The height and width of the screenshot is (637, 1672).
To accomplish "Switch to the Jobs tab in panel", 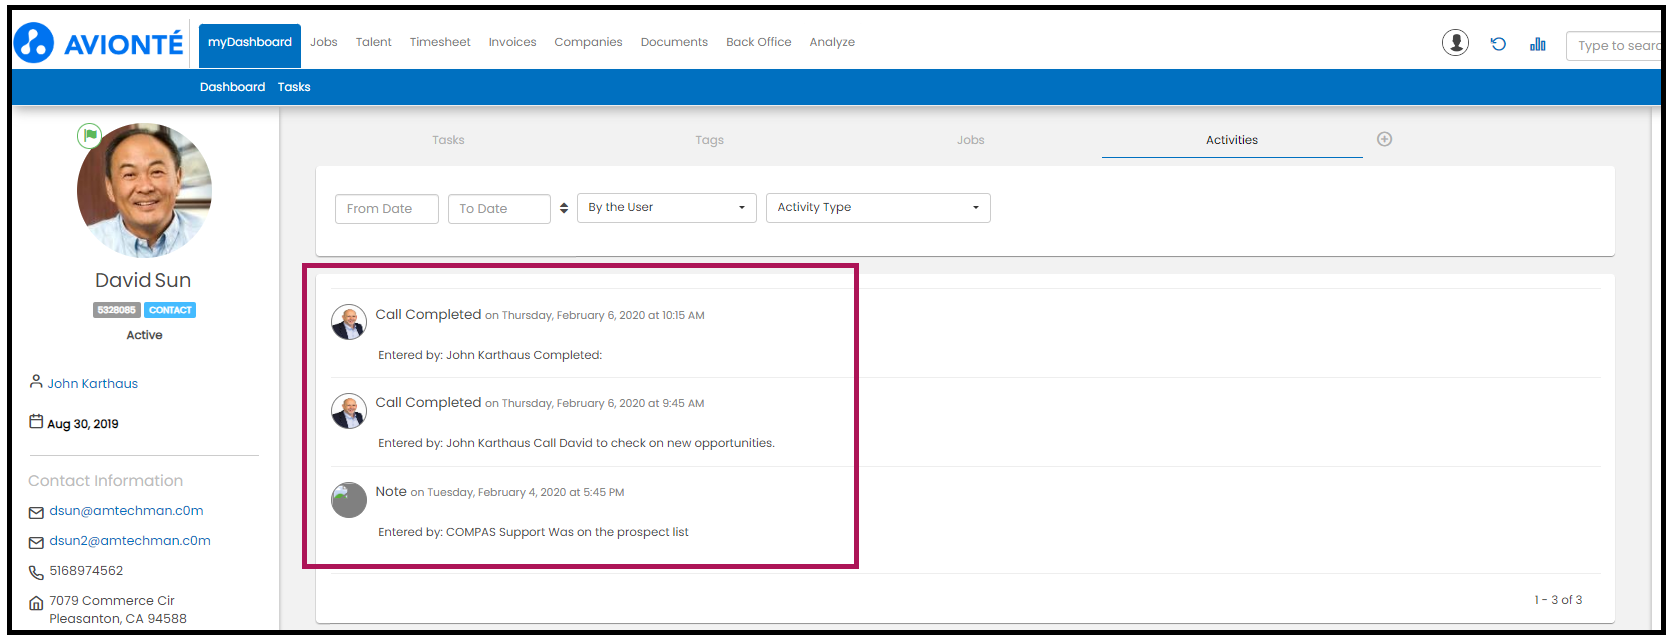I will point(970,140).
